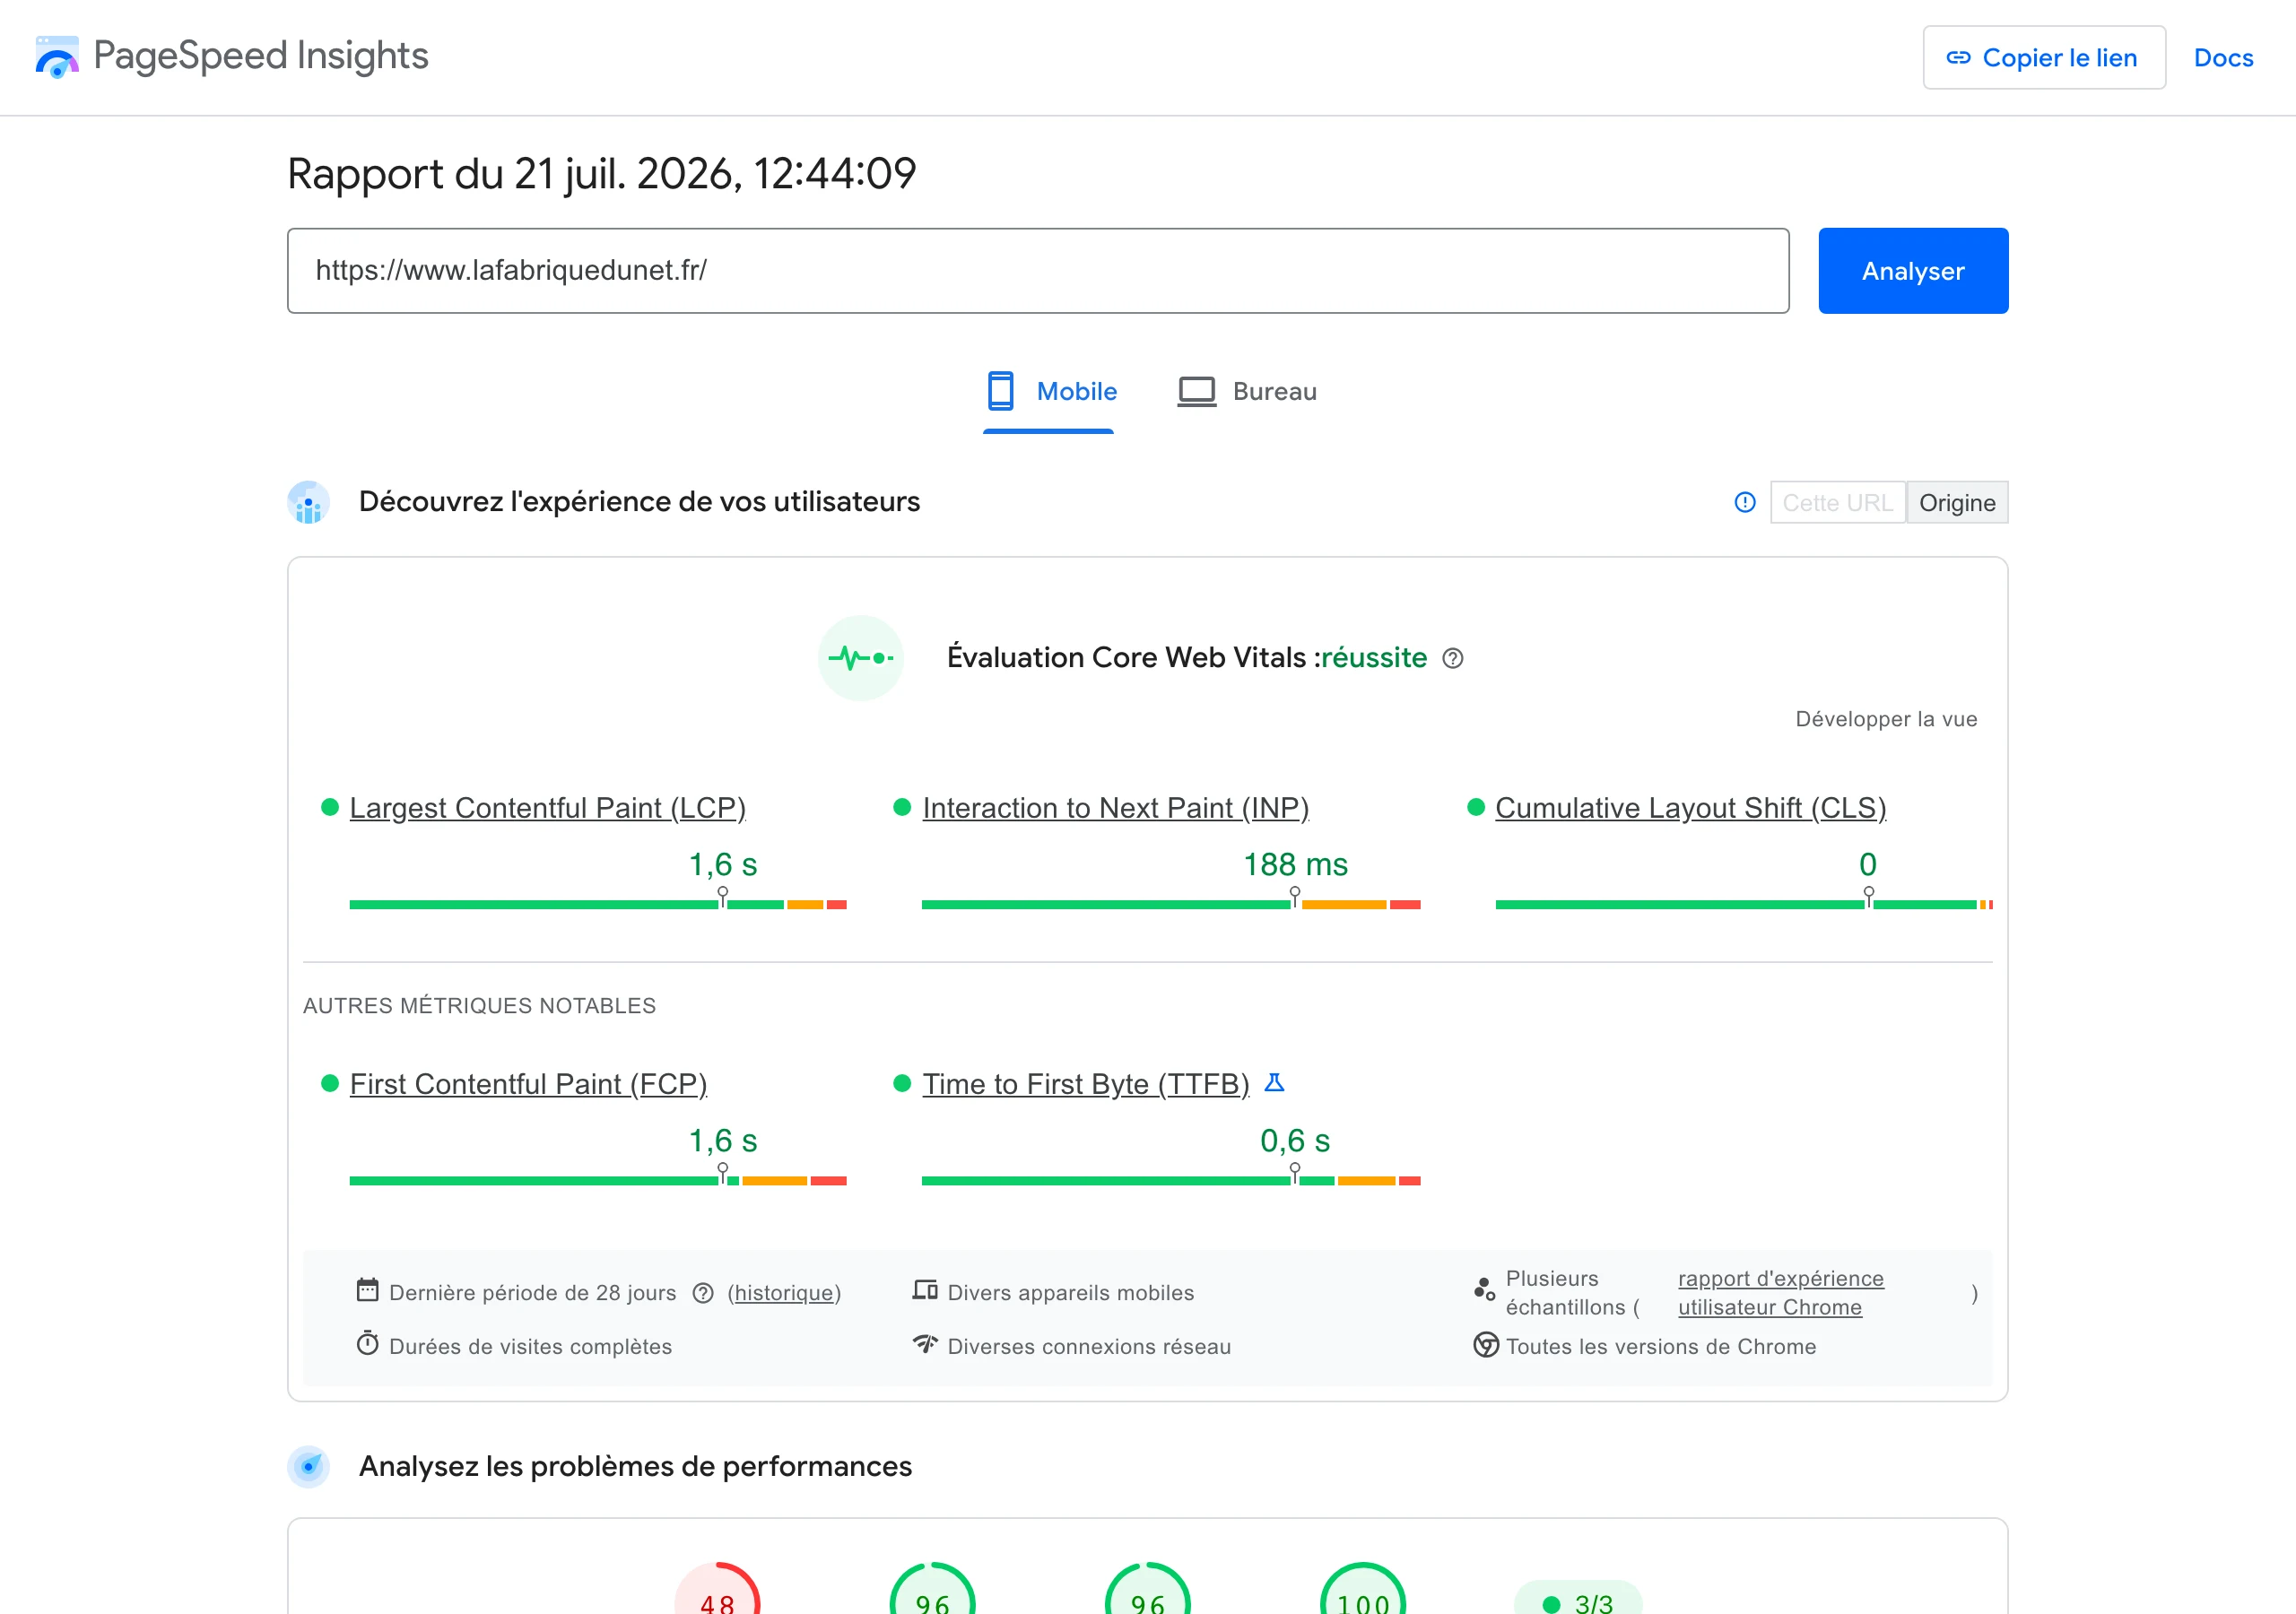Viewport: 2296px width, 1614px height.
Task: Click the TTFB value 0,6 s
Action: pyautogui.click(x=1295, y=1140)
